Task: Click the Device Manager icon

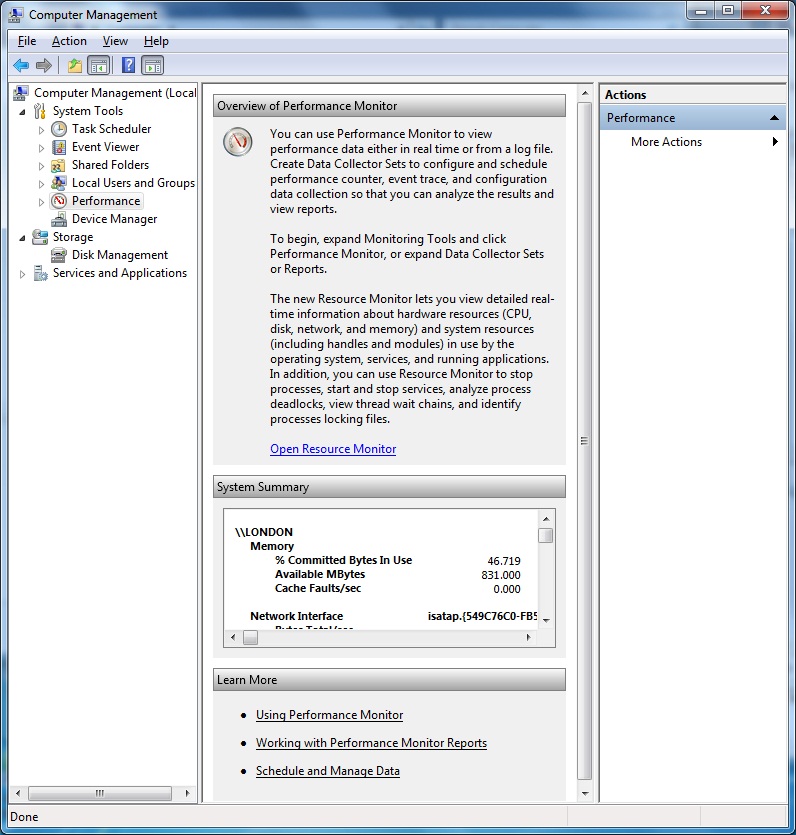Action: pyautogui.click(x=59, y=219)
